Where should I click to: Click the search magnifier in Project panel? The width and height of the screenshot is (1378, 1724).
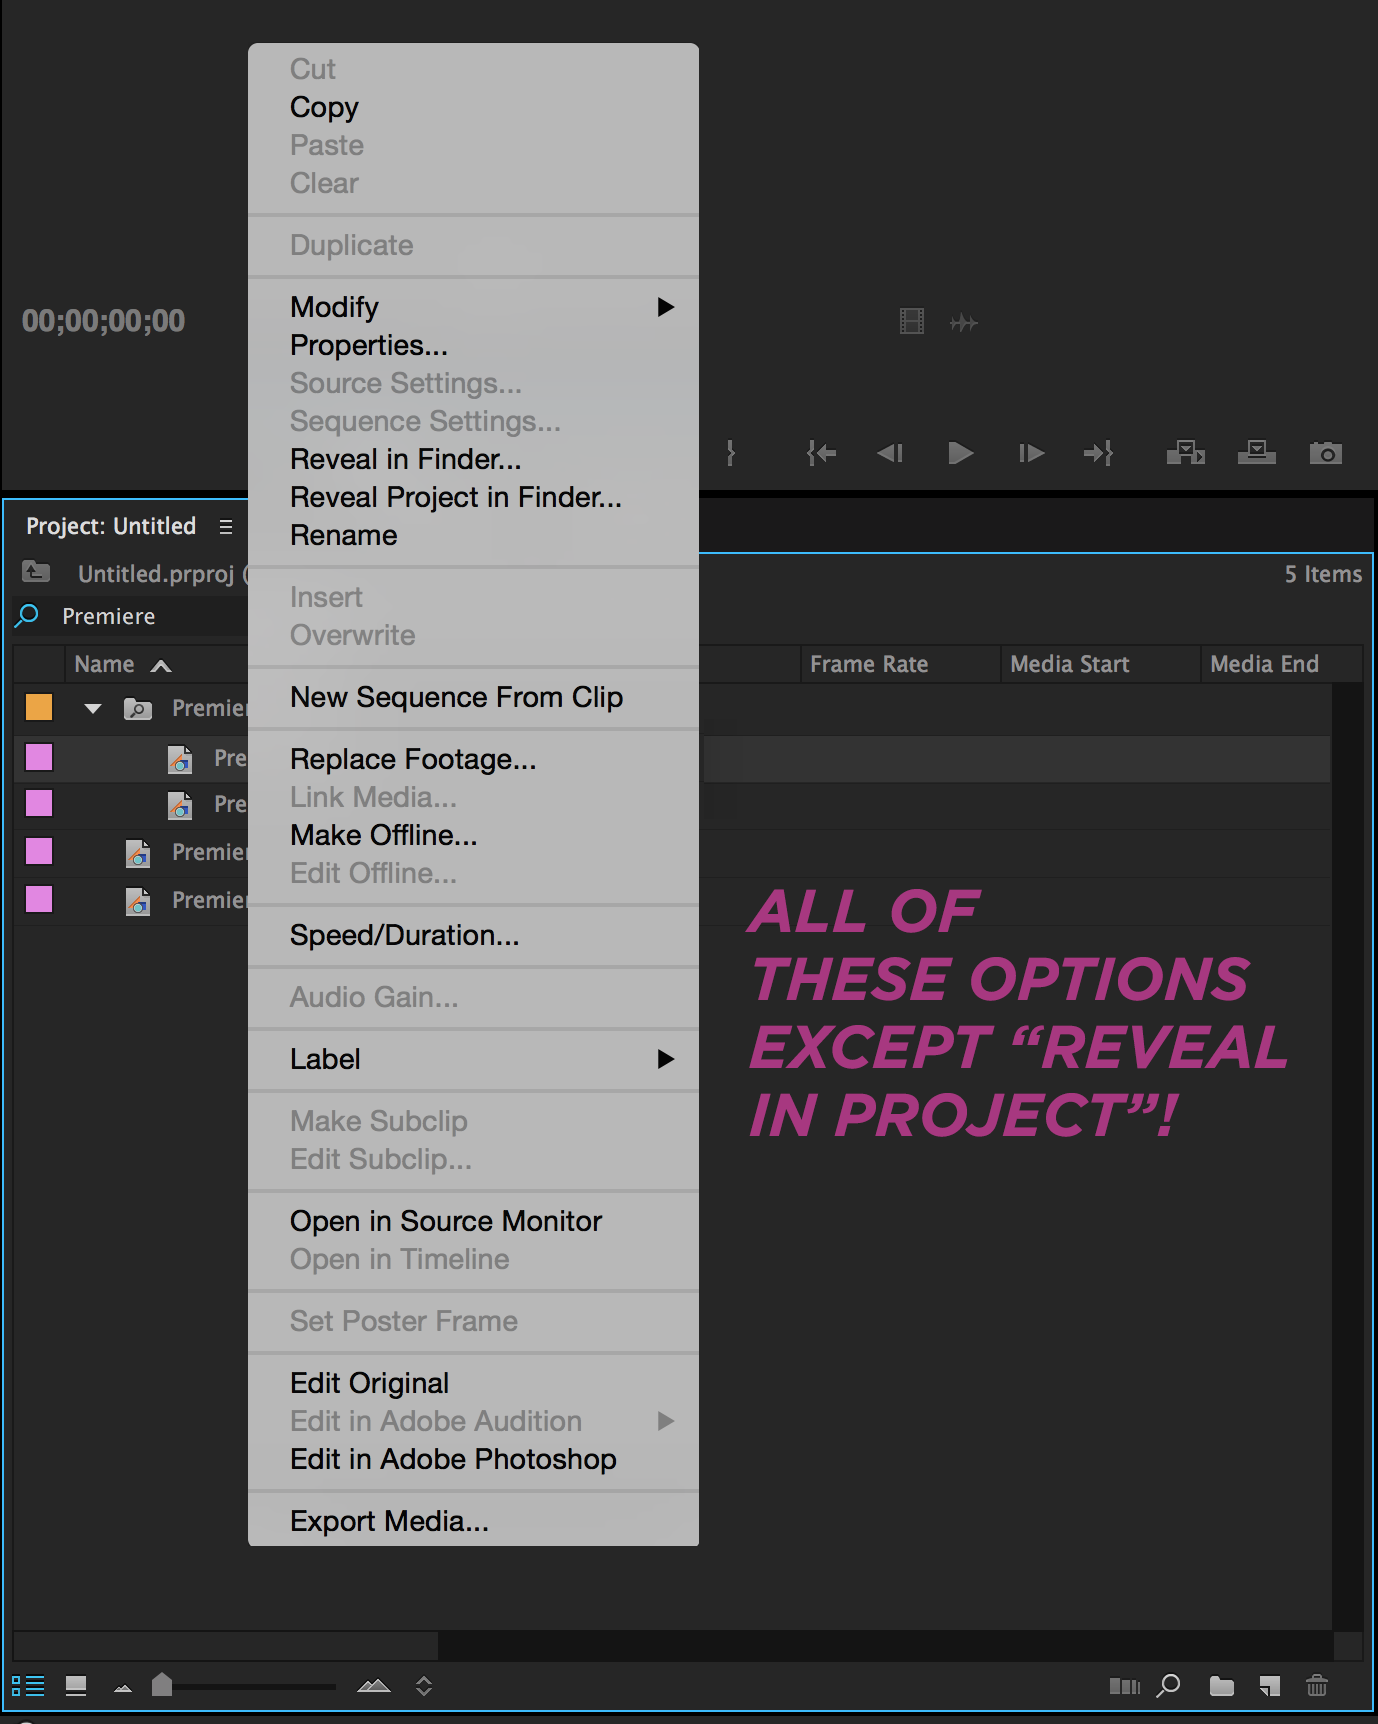point(27,615)
